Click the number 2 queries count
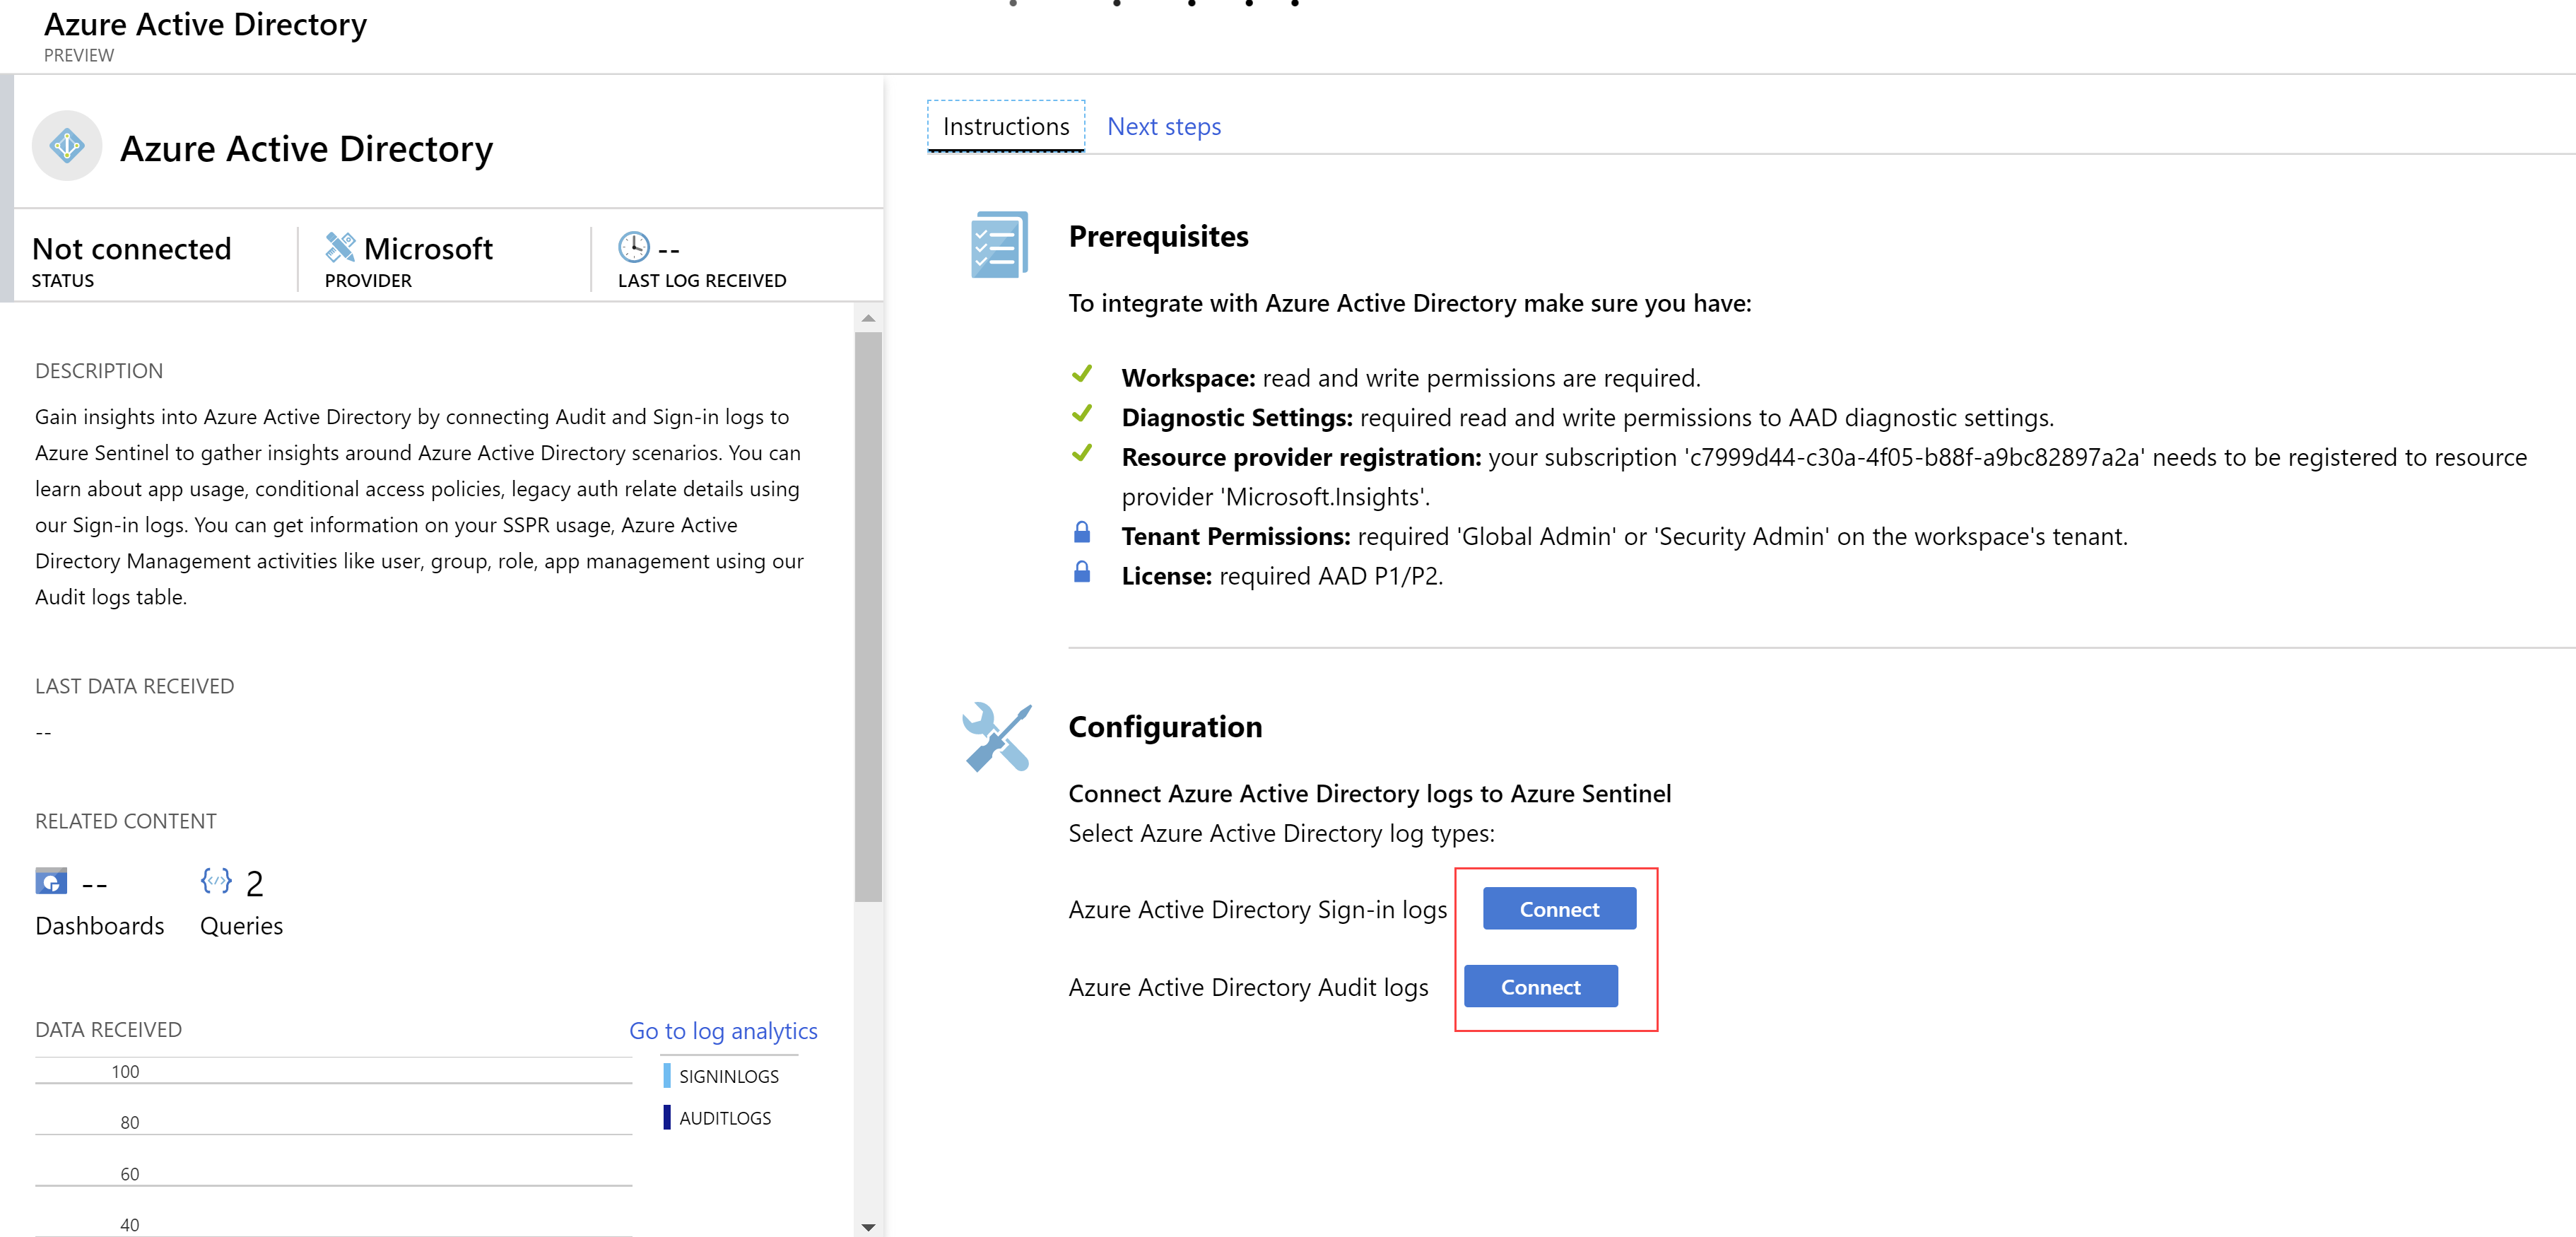 [254, 884]
